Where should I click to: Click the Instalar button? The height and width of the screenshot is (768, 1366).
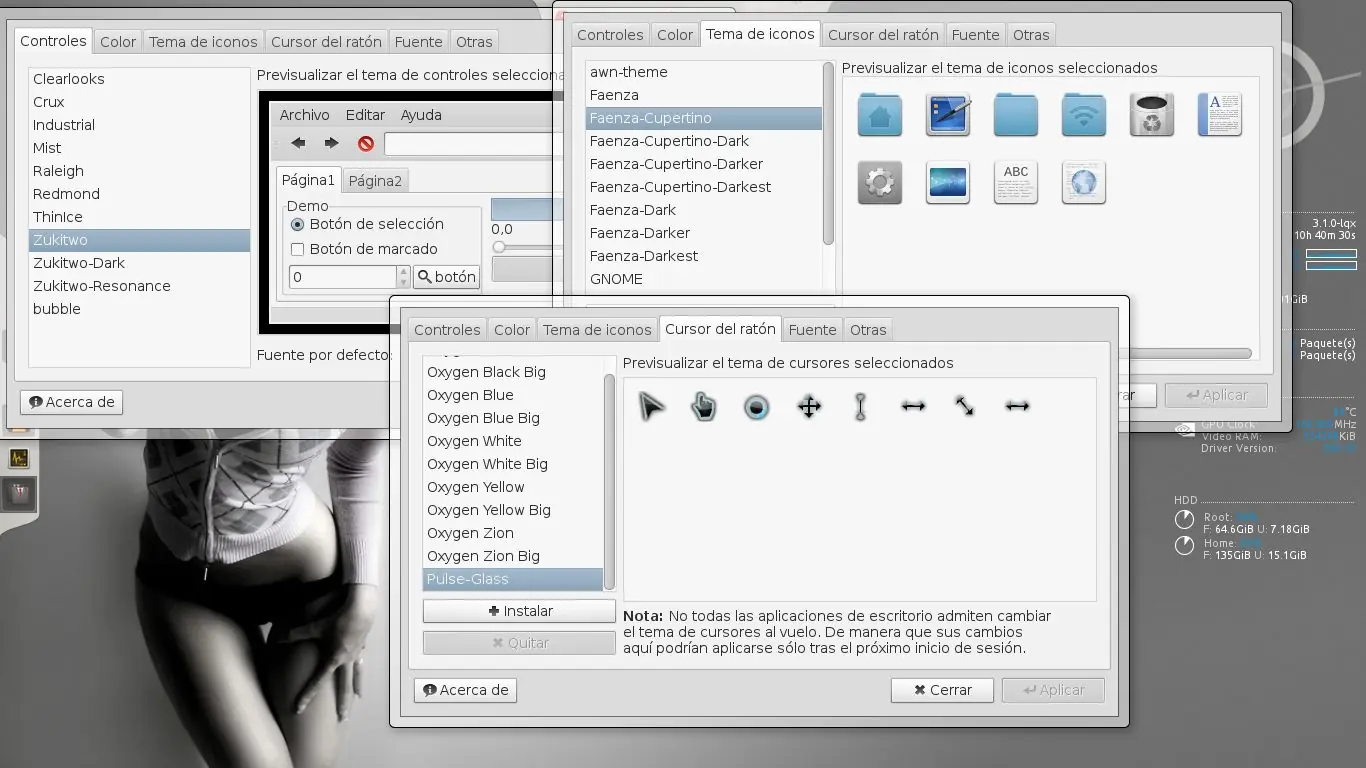519,611
